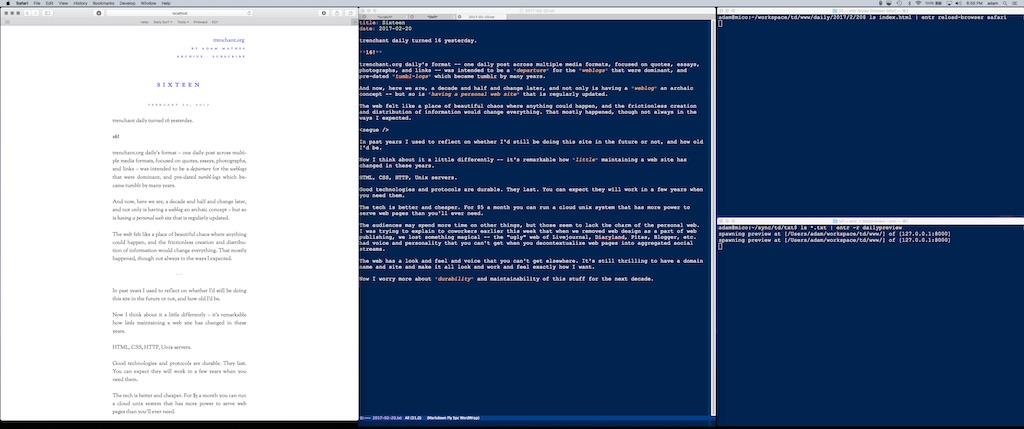This screenshot has height=429, width=1024.
Task: Click the extension icon right of address bar
Action: 324,13
